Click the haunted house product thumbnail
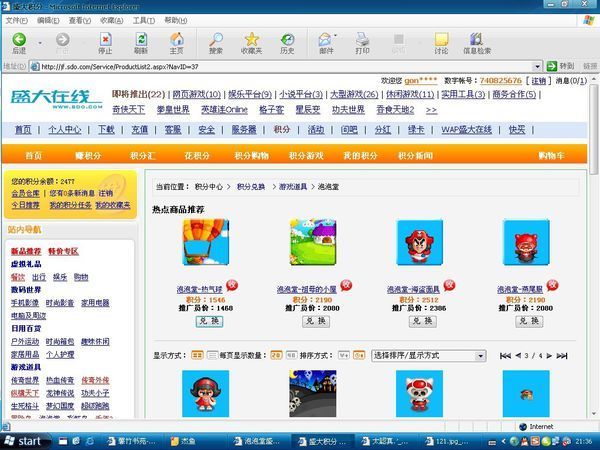600x450 pixels. click(313, 393)
